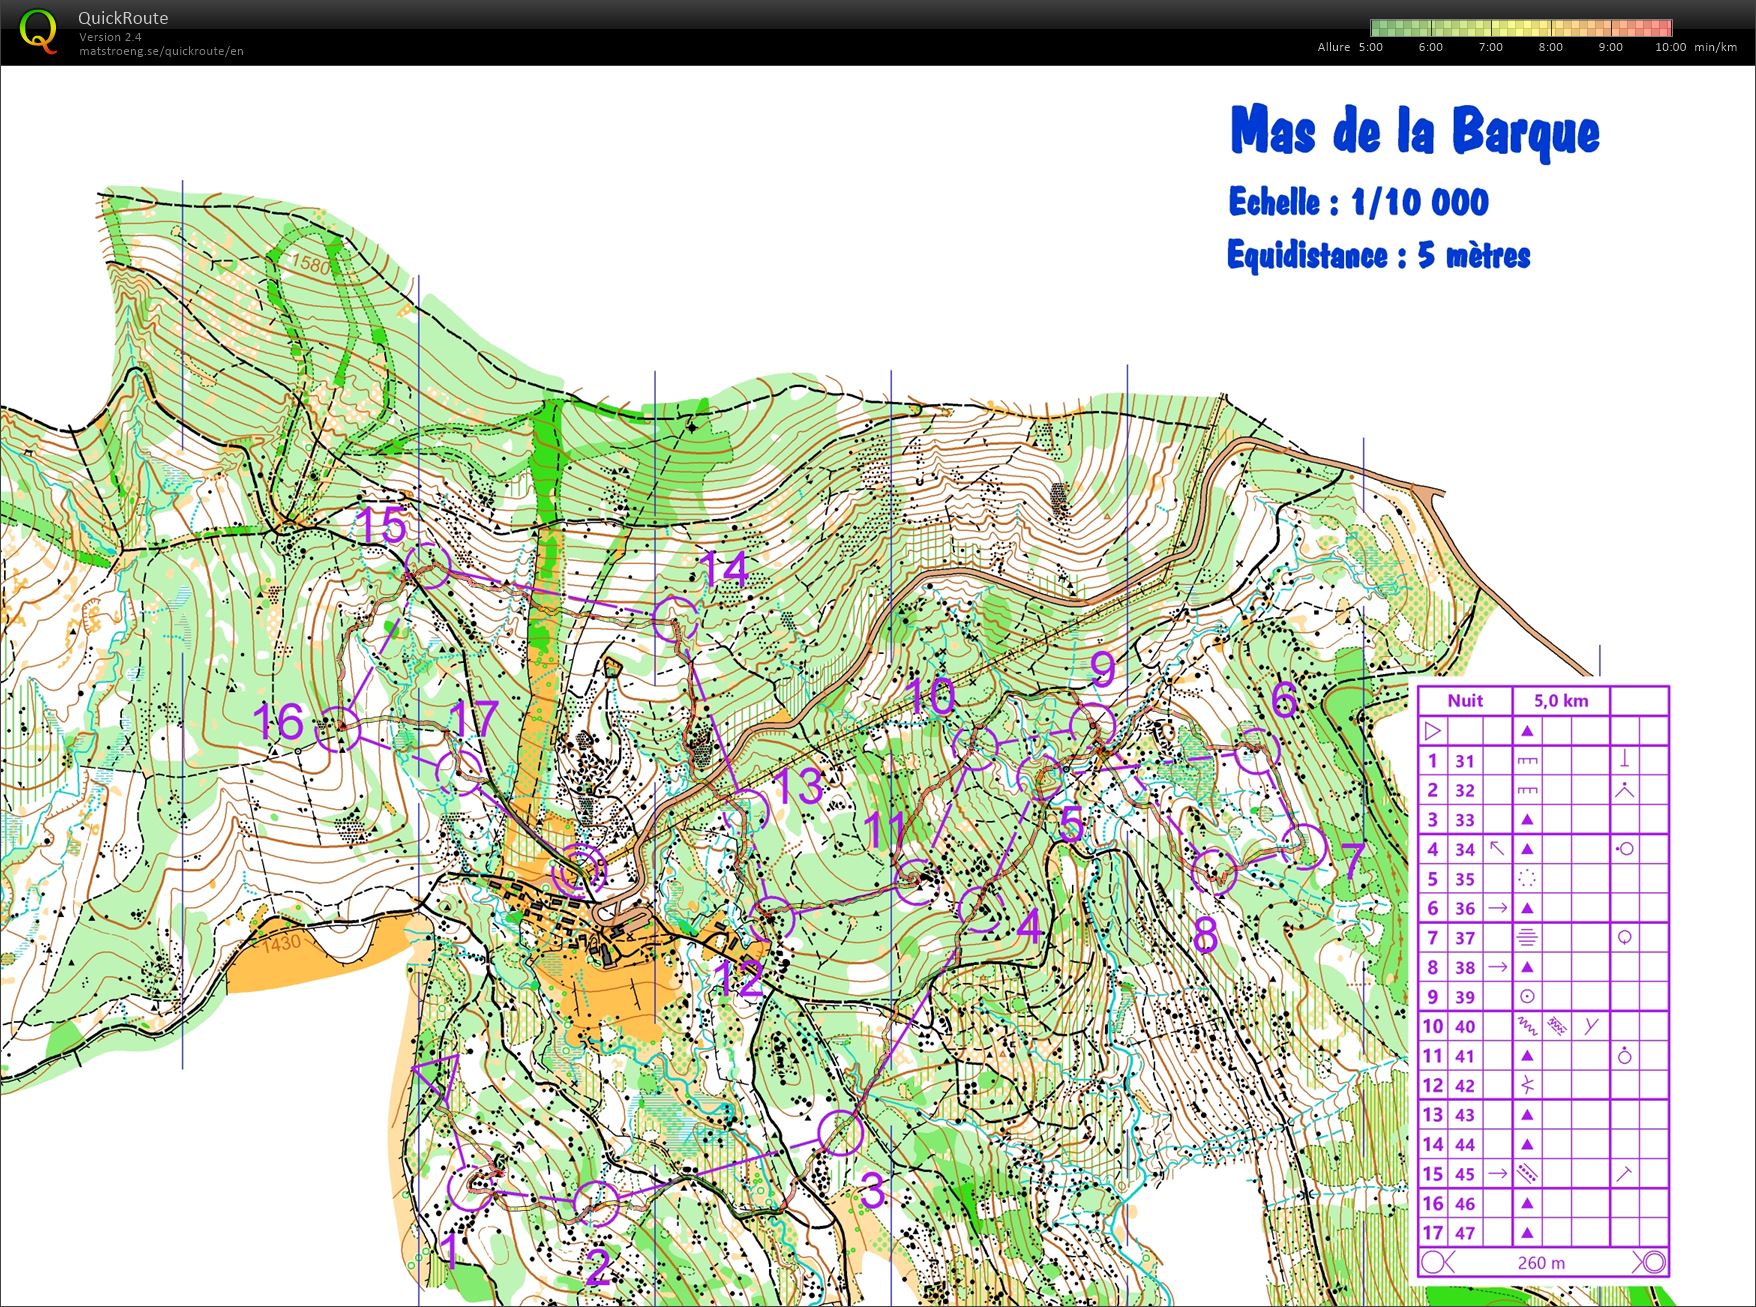Click the arrow symbol in table row 4
This screenshot has width=1756, height=1307.
[1497, 849]
